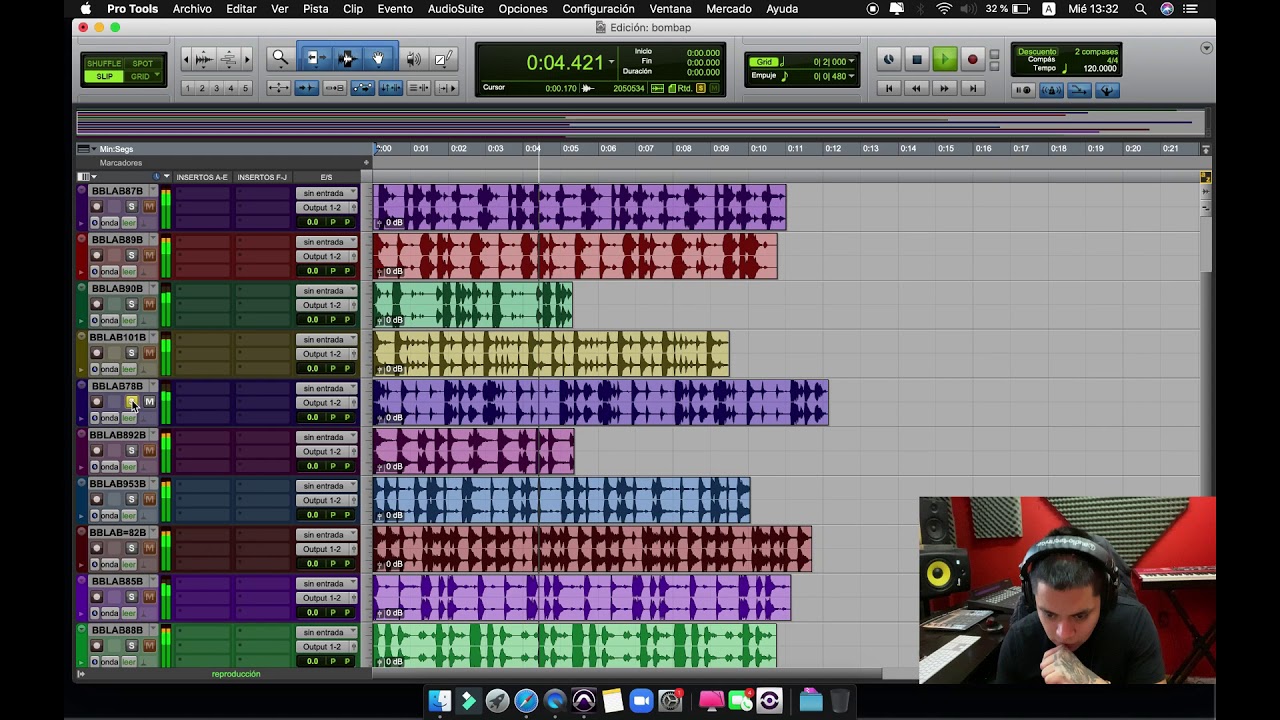Open the Ventana menu
Image resolution: width=1280 pixels, height=720 pixels.
pyautogui.click(x=670, y=9)
